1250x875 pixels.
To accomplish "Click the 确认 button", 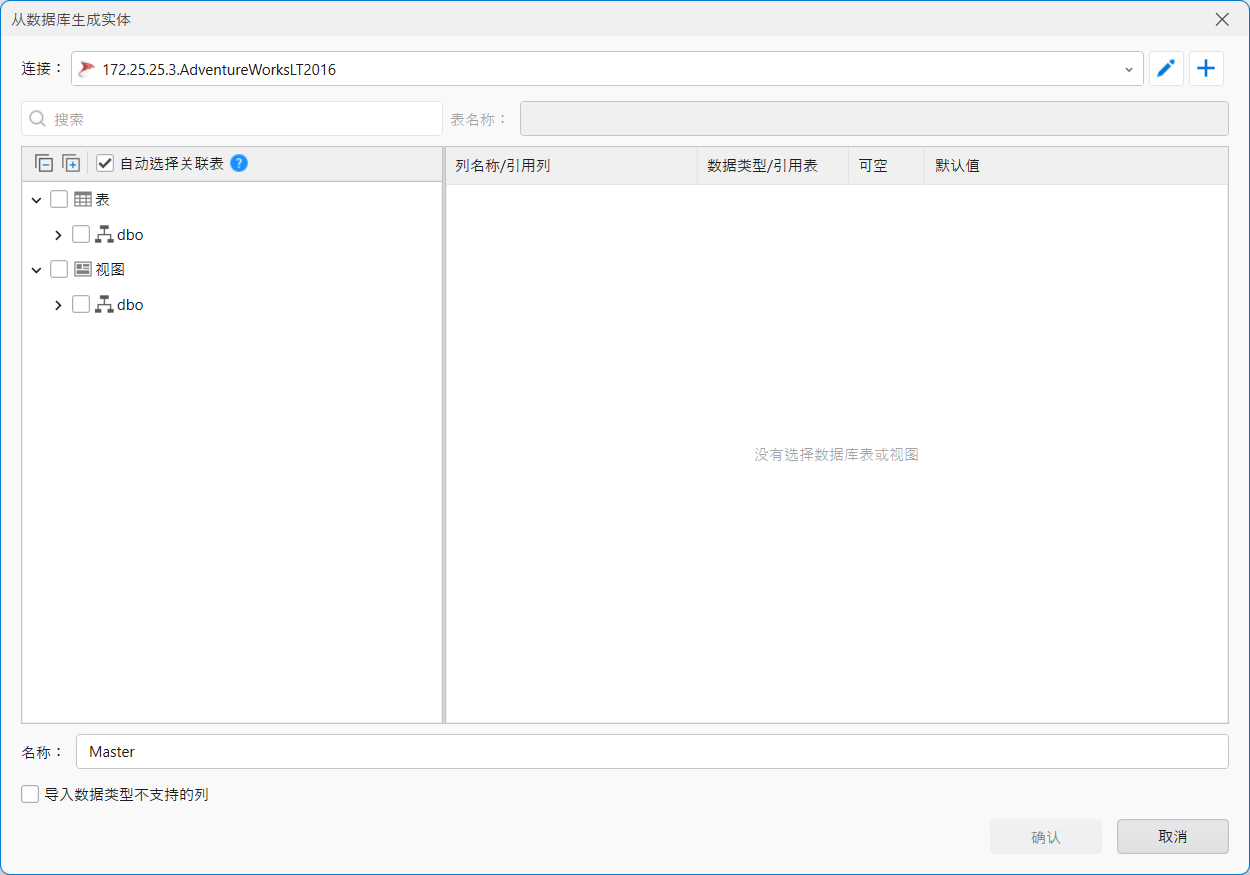I will pyautogui.click(x=1046, y=836).
